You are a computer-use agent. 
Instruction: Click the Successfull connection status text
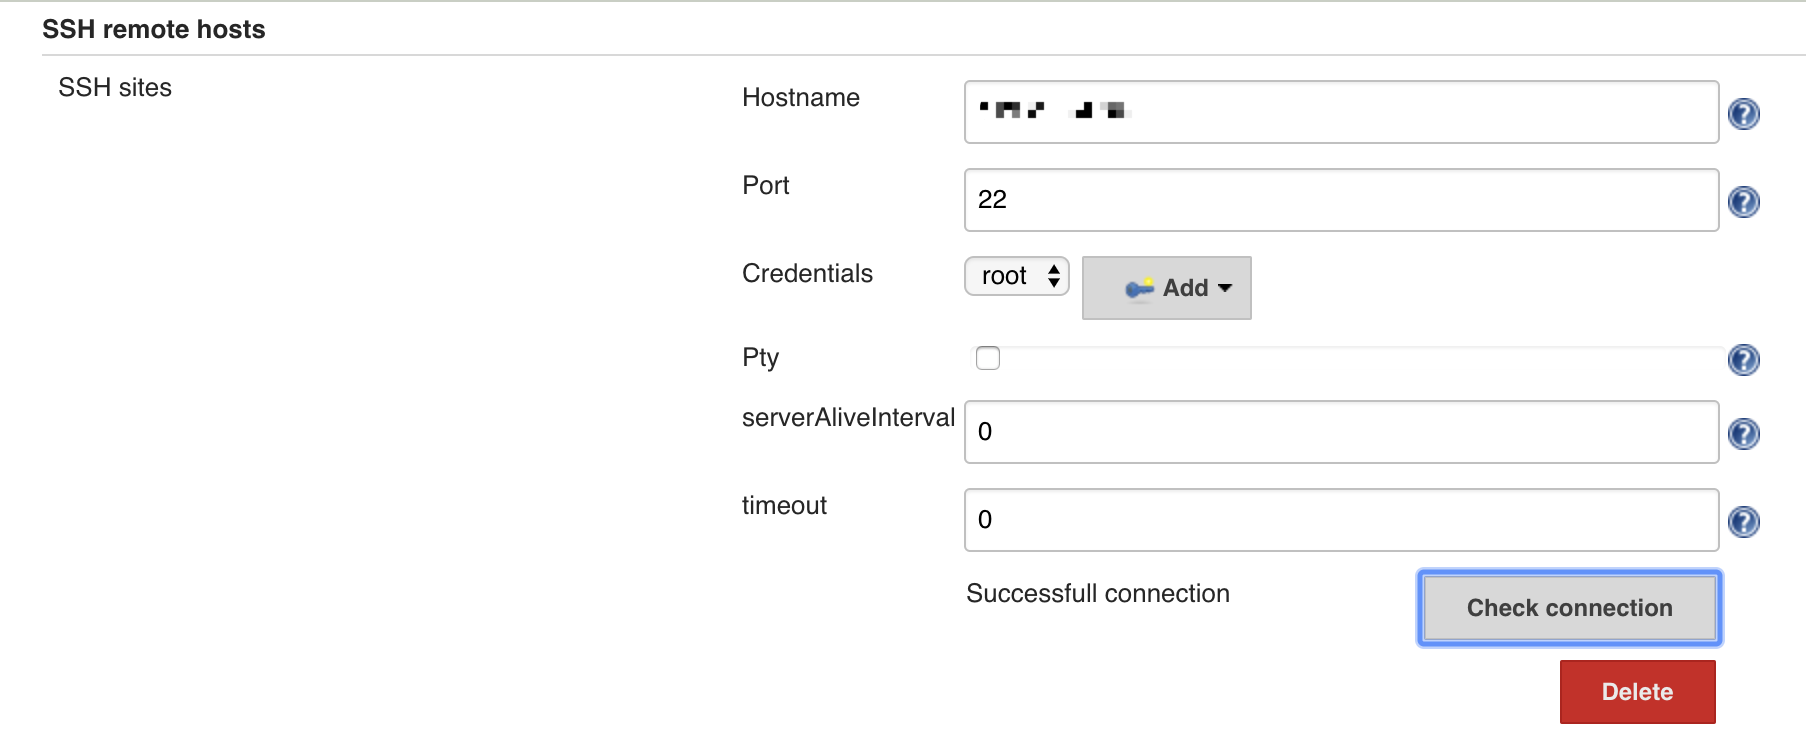coord(1097,594)
